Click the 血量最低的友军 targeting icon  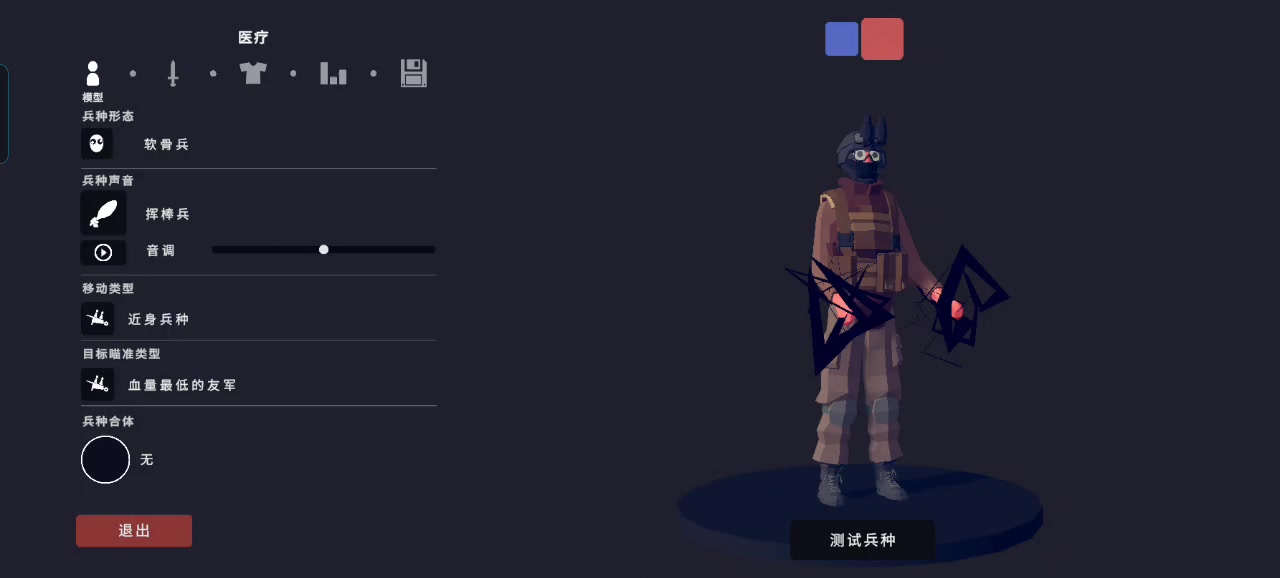(98, 384)
